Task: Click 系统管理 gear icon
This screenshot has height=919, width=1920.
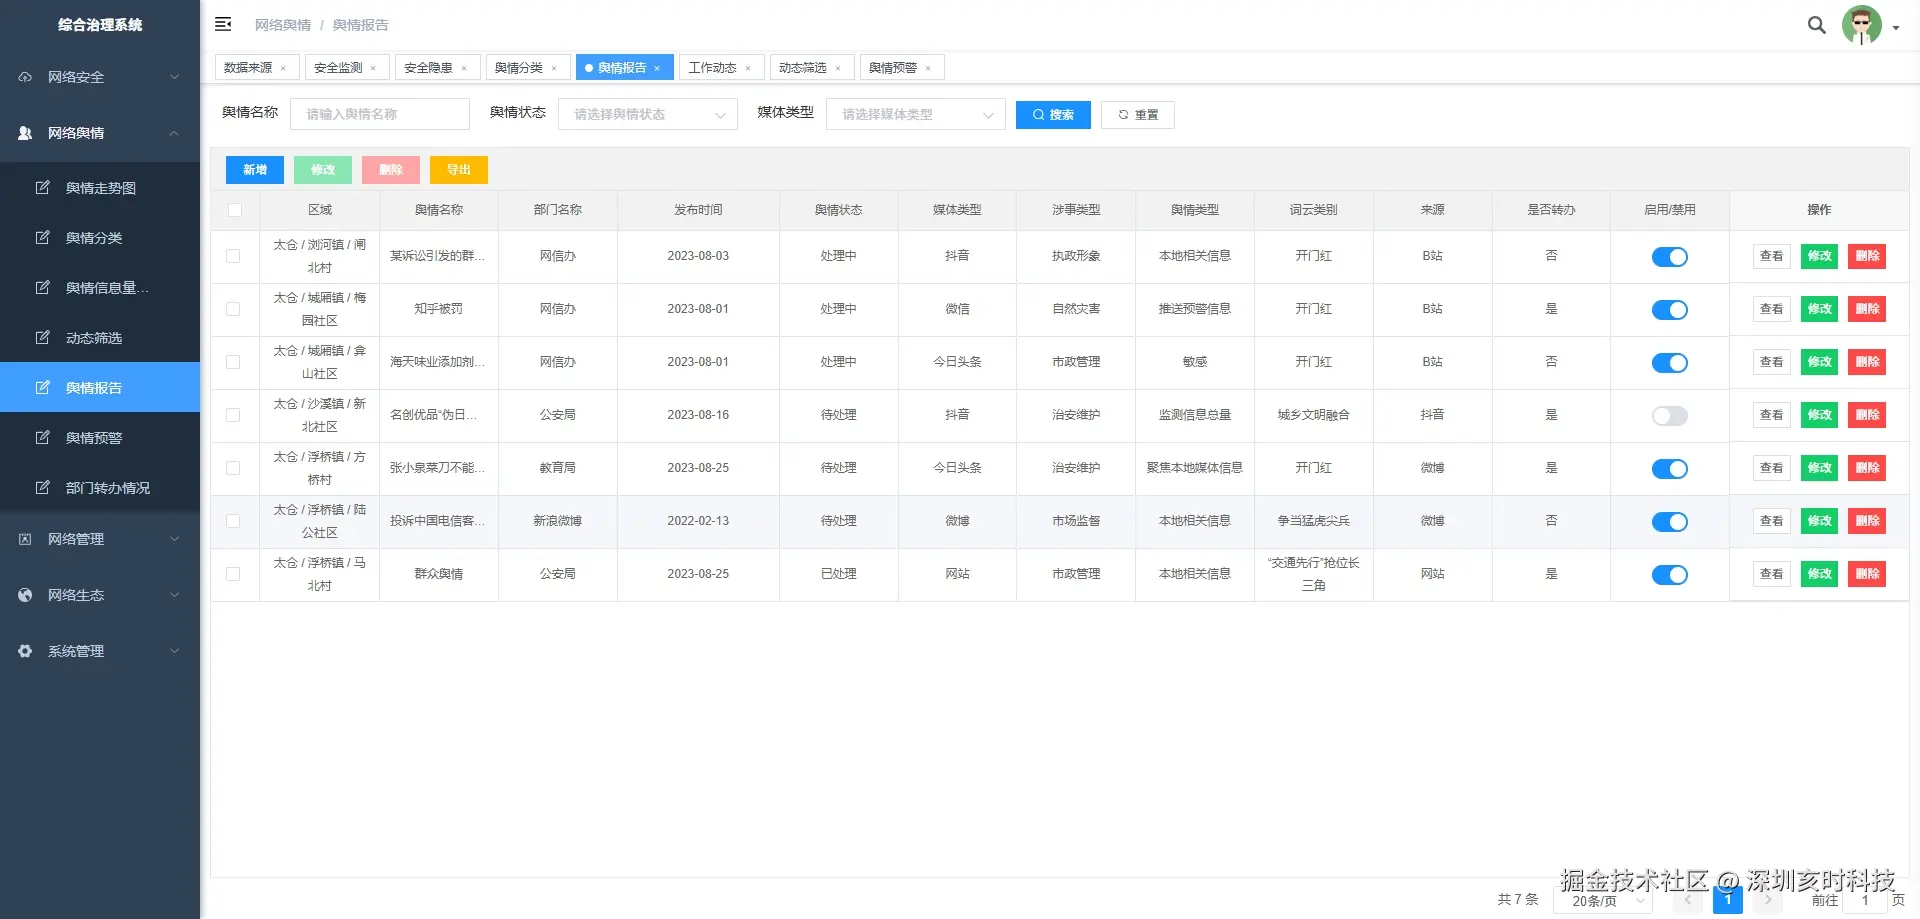Action: 25,651
